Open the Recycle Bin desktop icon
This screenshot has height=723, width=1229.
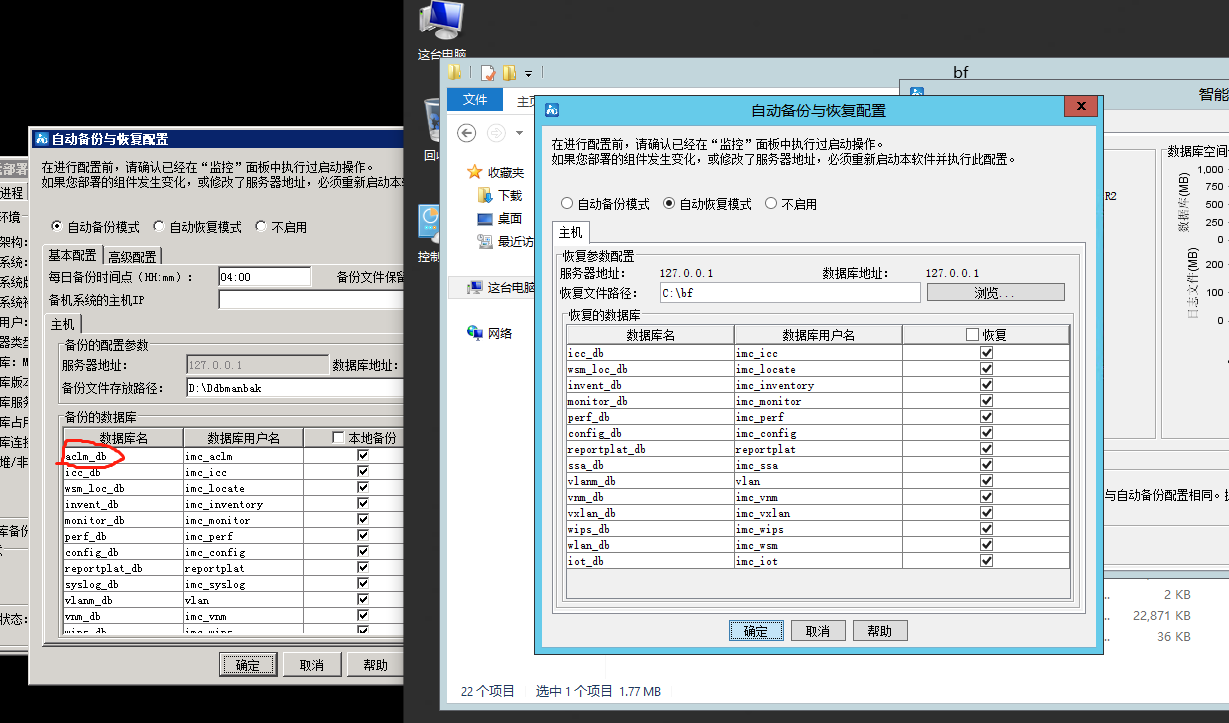pos(433,130)
